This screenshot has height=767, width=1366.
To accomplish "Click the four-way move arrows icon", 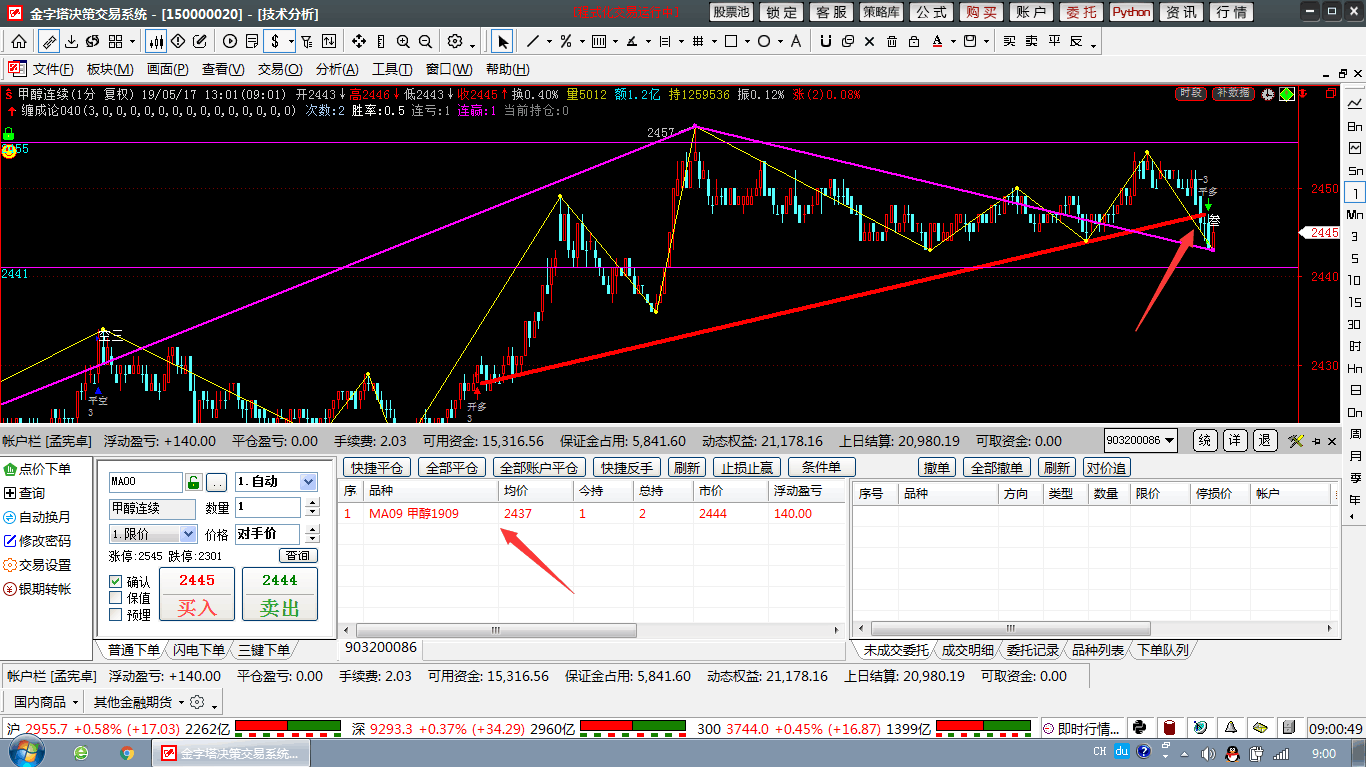I will pyautogui.click(x=359, y=42).
